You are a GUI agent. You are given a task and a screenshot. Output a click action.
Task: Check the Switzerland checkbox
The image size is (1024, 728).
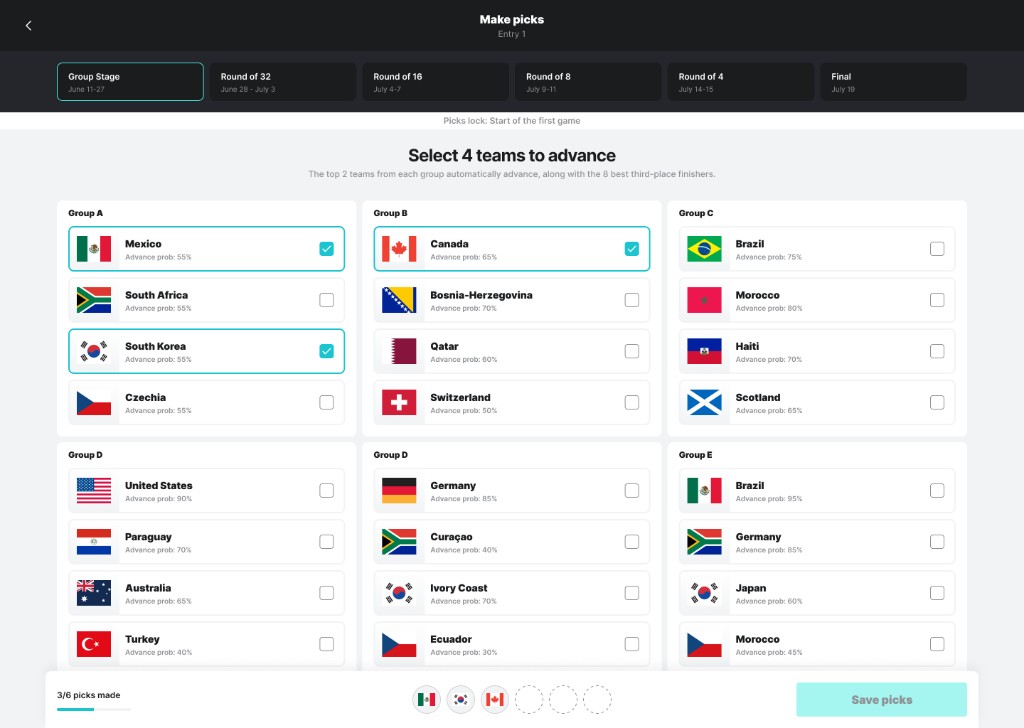click(632, 403)
